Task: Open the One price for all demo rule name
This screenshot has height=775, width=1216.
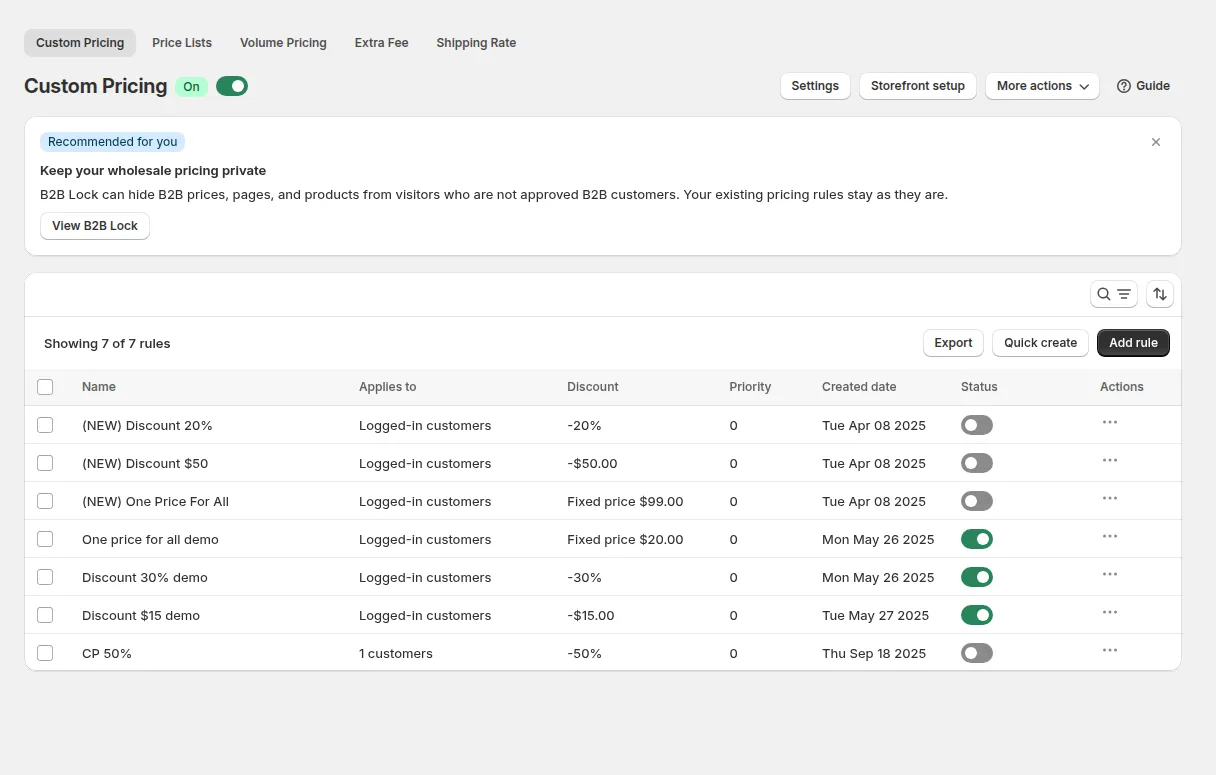Action: (150, 539)
